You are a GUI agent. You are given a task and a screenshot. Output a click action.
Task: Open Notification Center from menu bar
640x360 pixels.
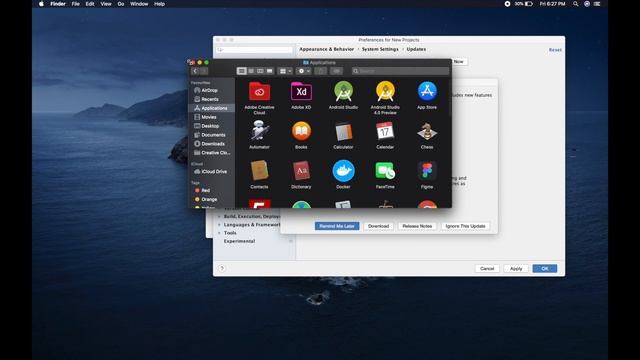click(597, 4)
